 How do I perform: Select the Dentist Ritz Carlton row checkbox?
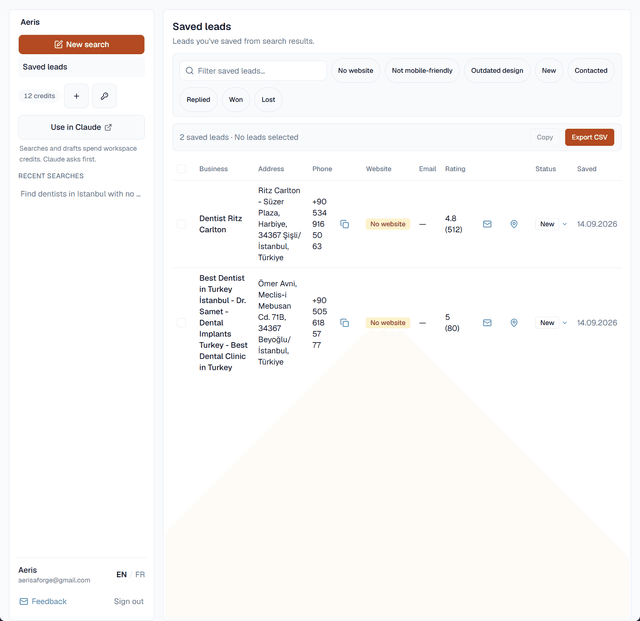coord(181,224)
